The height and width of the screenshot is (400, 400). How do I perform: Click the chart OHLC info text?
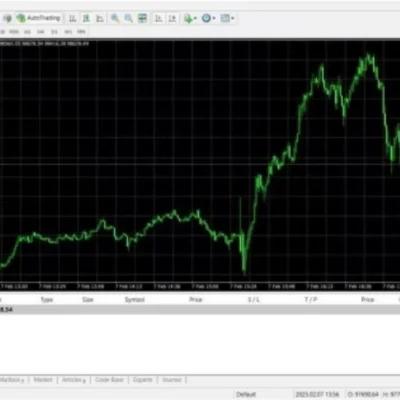(44, 43)
